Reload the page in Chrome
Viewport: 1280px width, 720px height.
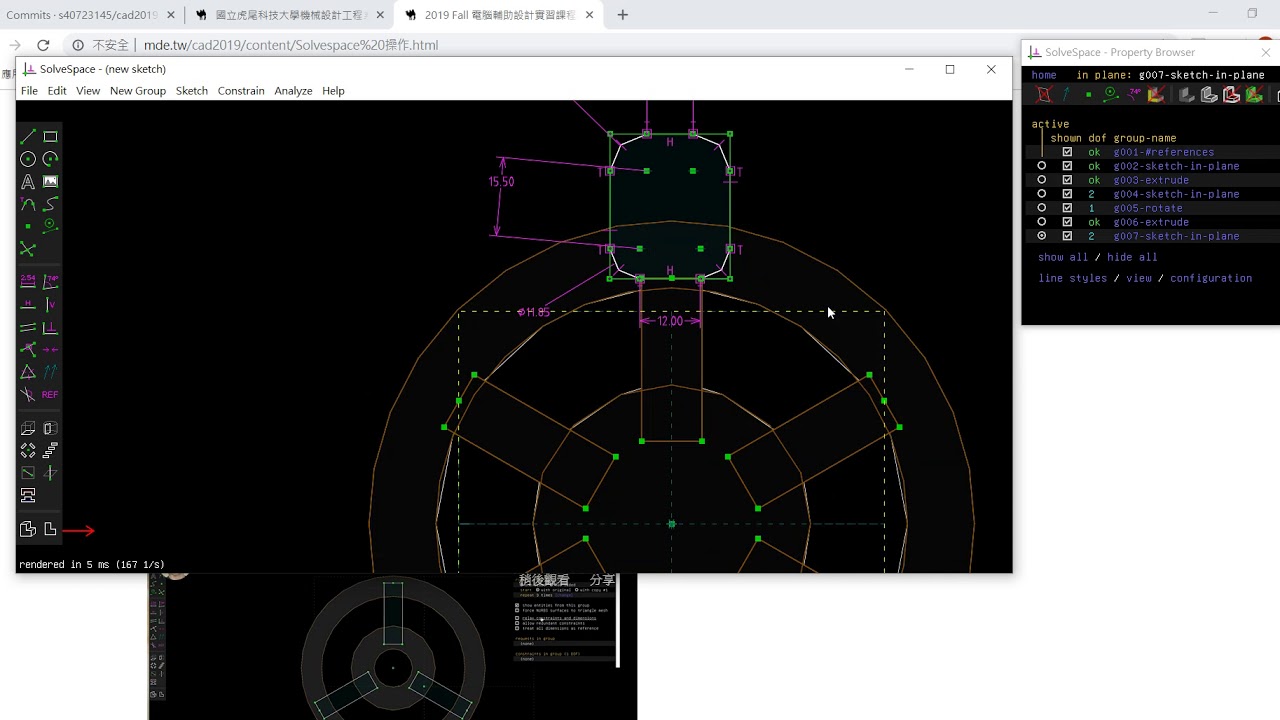coord(43,45)
